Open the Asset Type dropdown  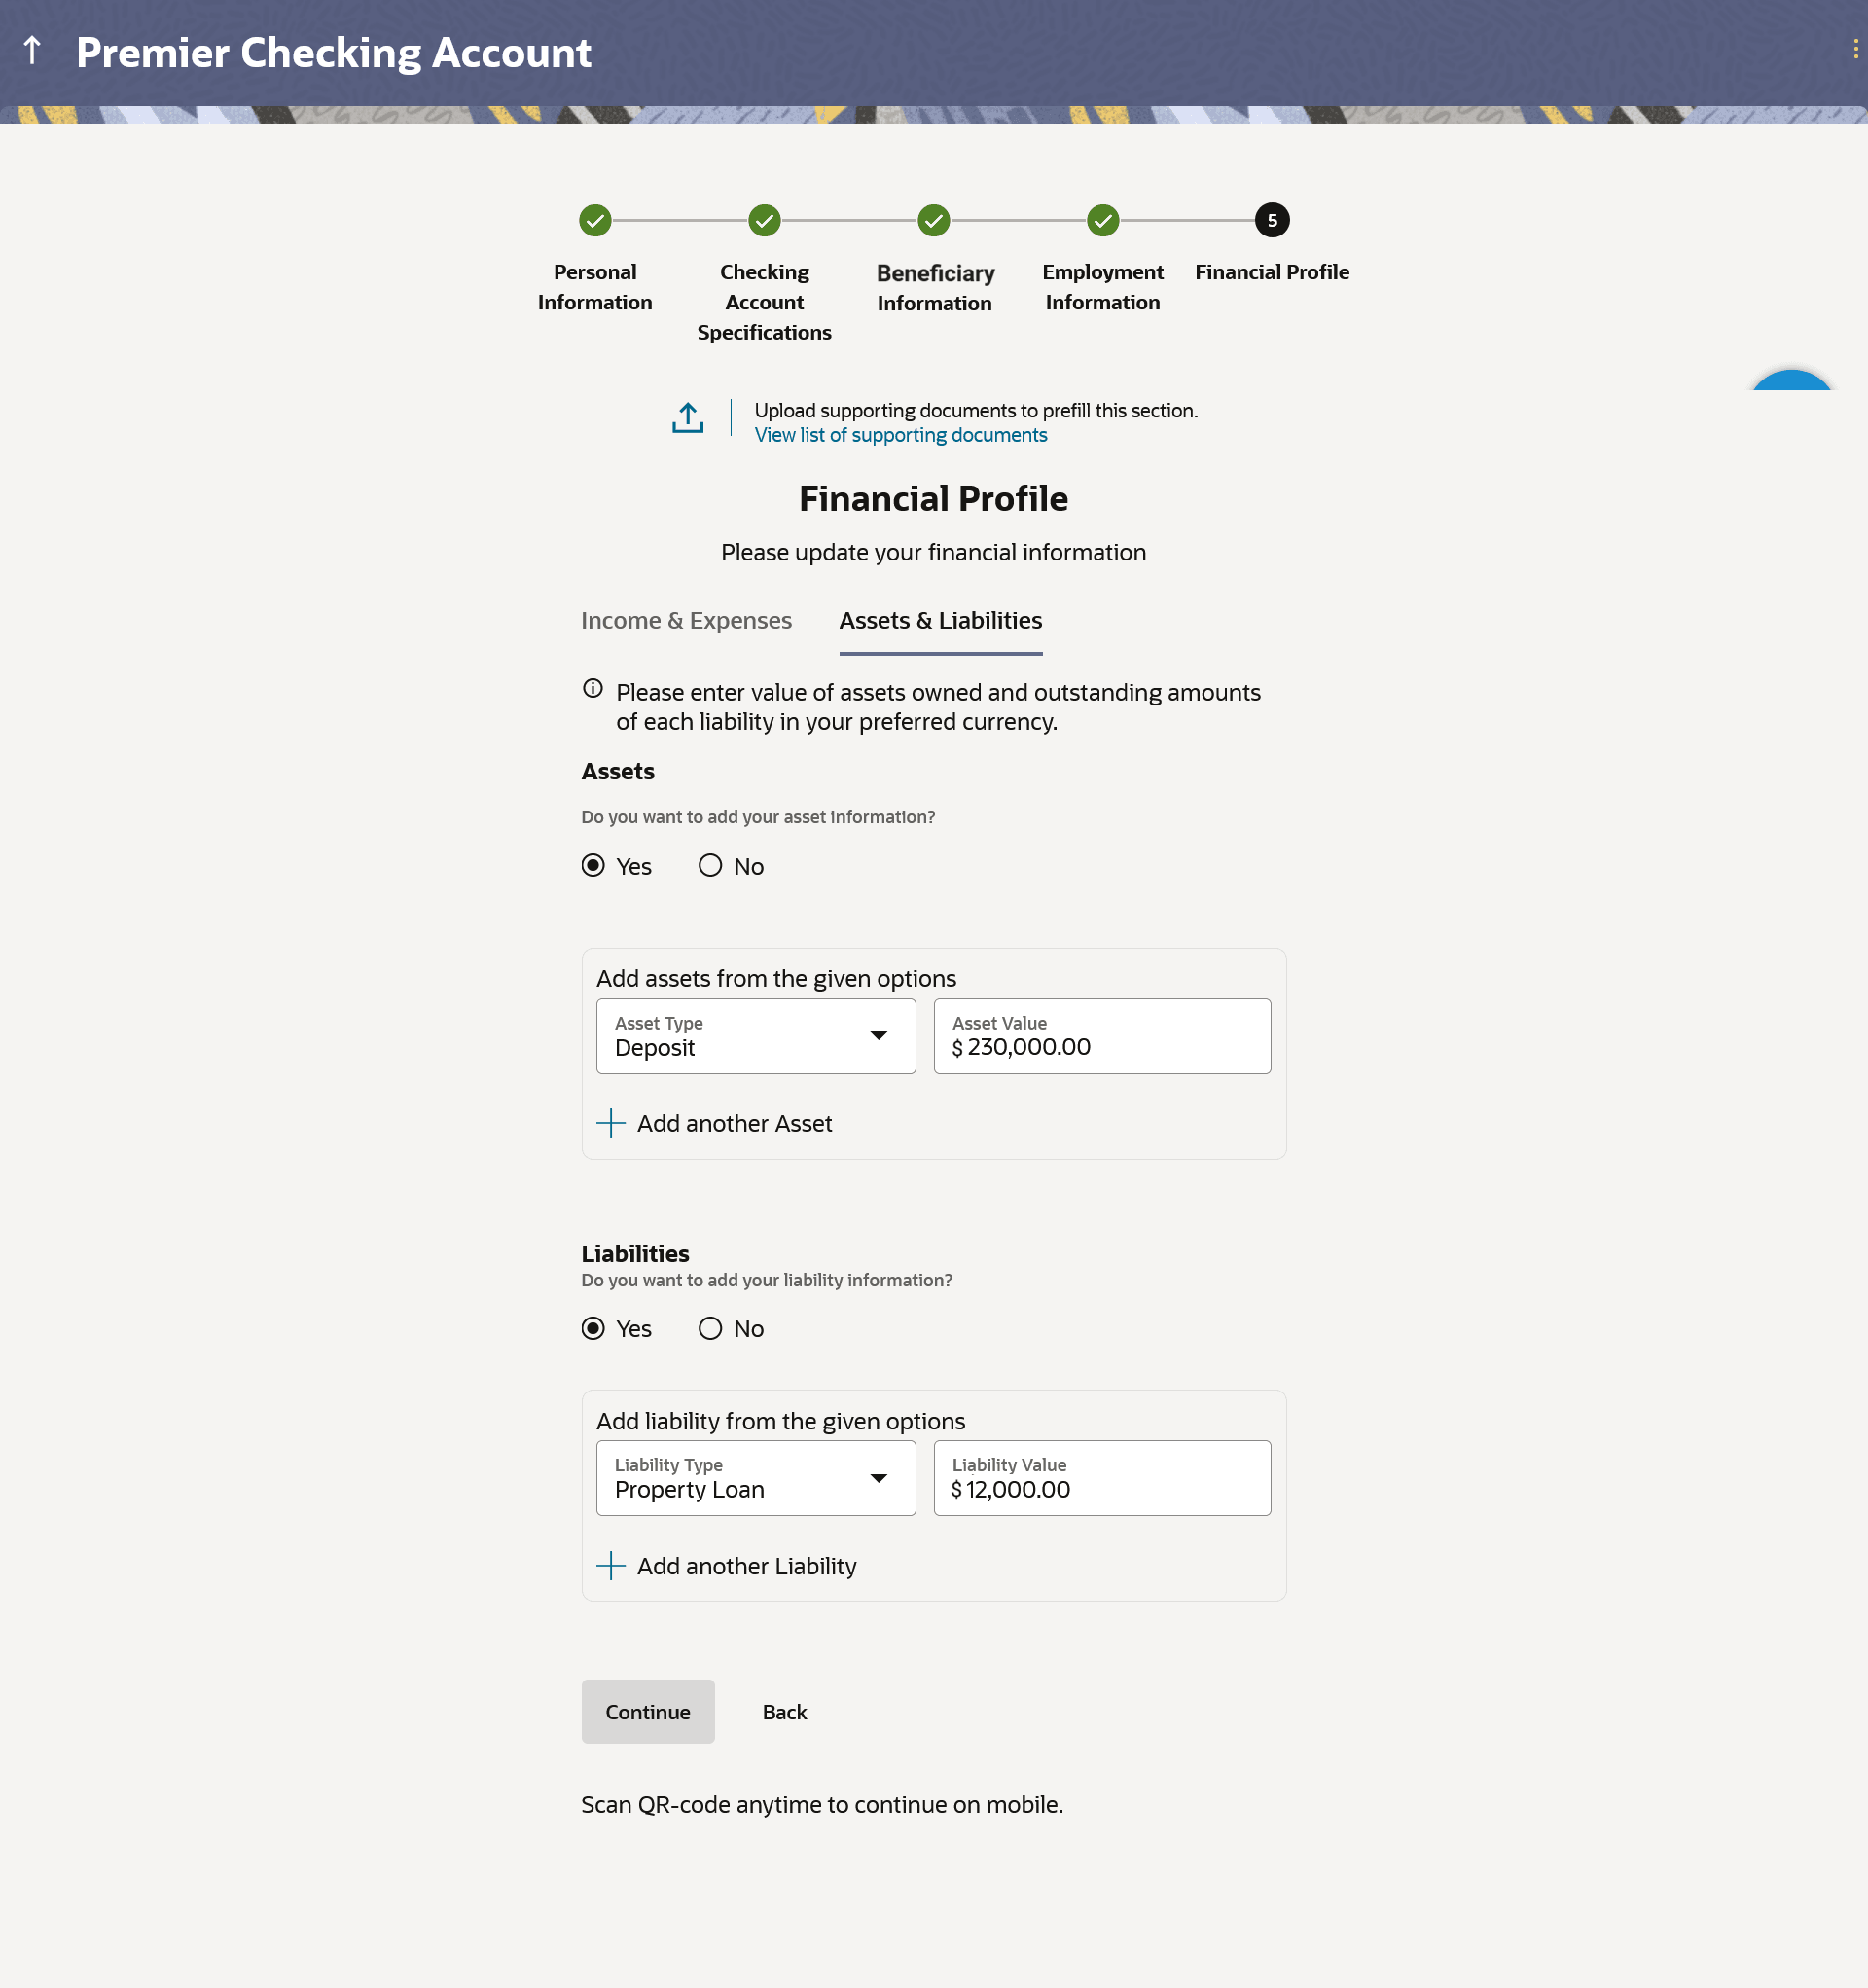756,1036
